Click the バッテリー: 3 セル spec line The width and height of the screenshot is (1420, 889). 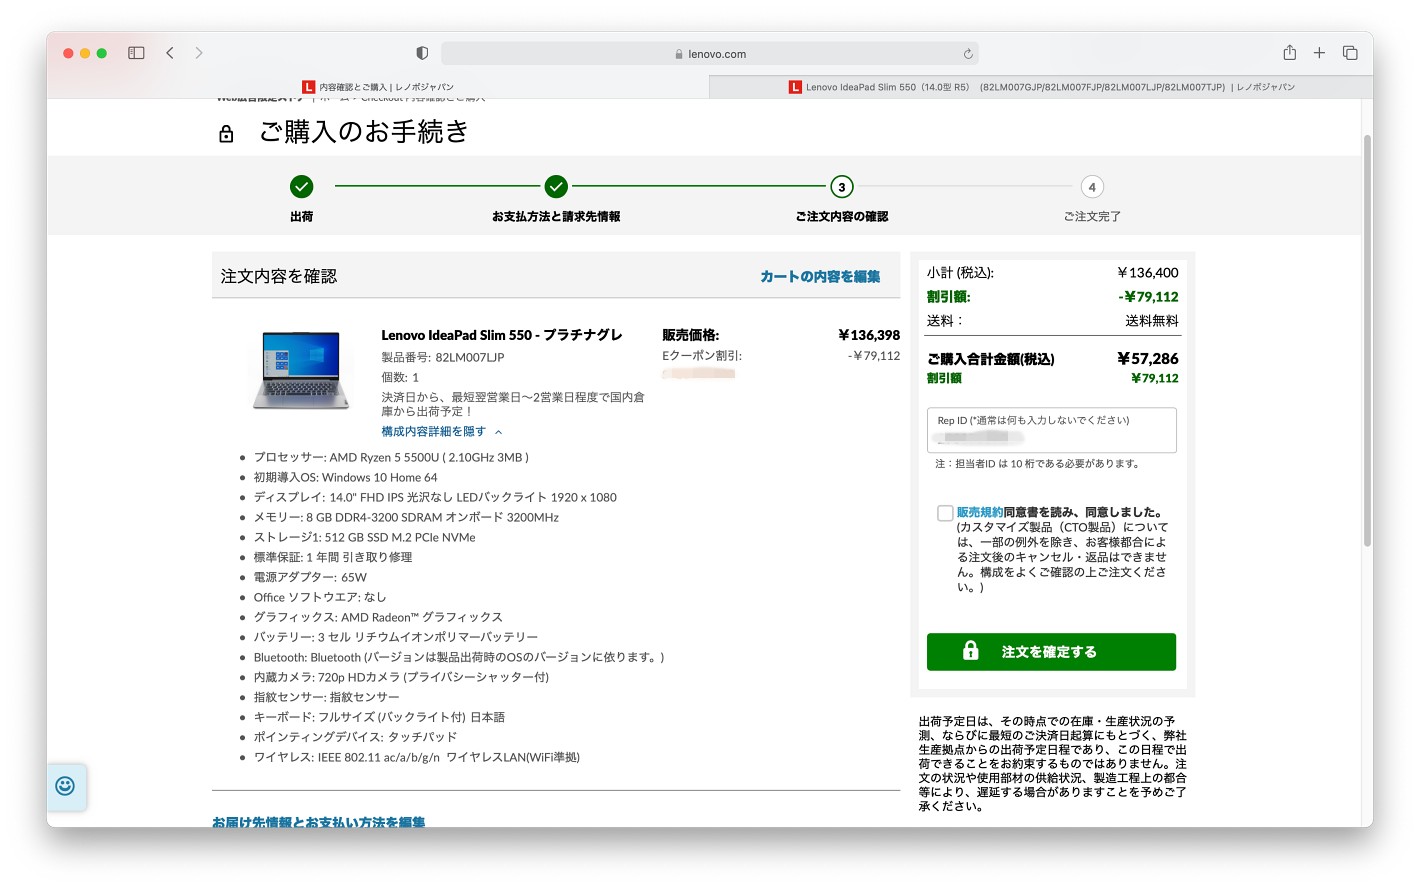395,637
